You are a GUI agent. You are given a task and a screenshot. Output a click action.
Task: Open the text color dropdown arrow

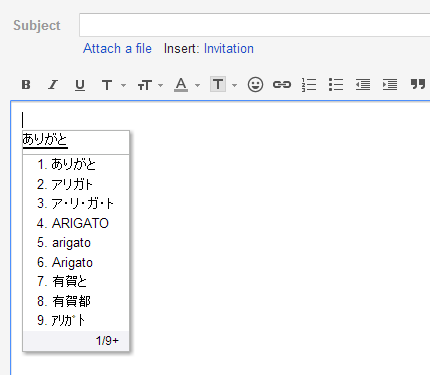pyautogui.click(x=197, y=85)
